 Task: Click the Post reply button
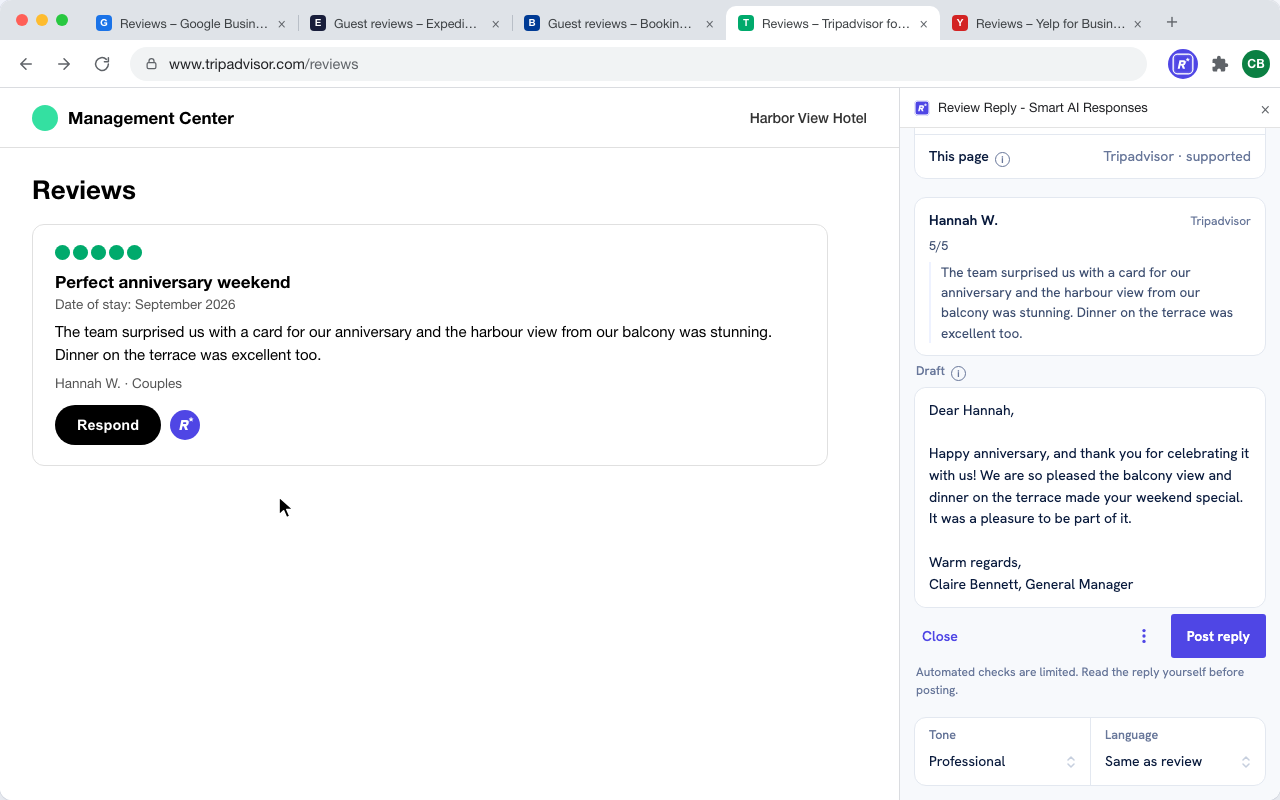pyautogui.click(x=1218, y=636)
